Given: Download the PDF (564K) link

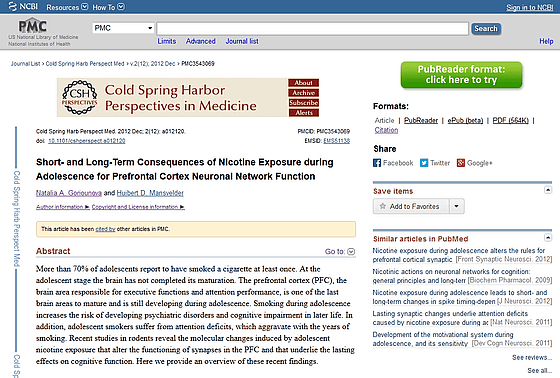Looking at the screenshot, I should coord(510,120).
